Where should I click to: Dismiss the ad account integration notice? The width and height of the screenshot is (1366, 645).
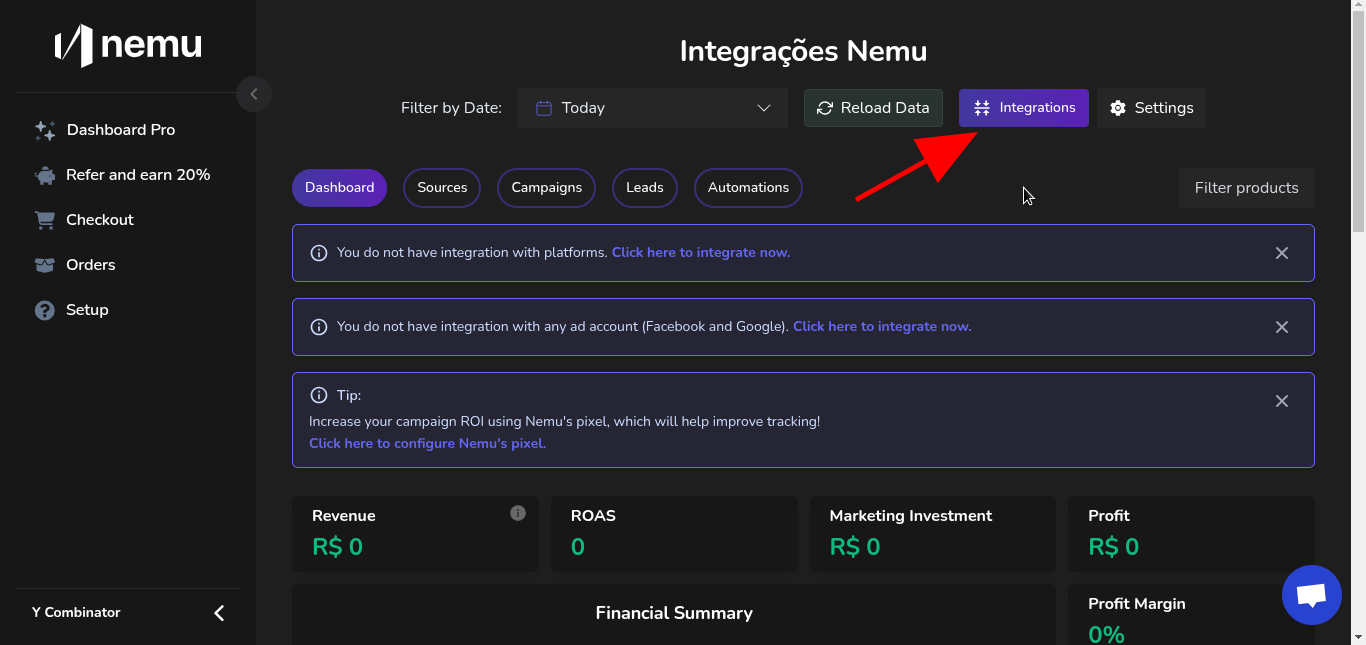click(x=1282, y=327)
